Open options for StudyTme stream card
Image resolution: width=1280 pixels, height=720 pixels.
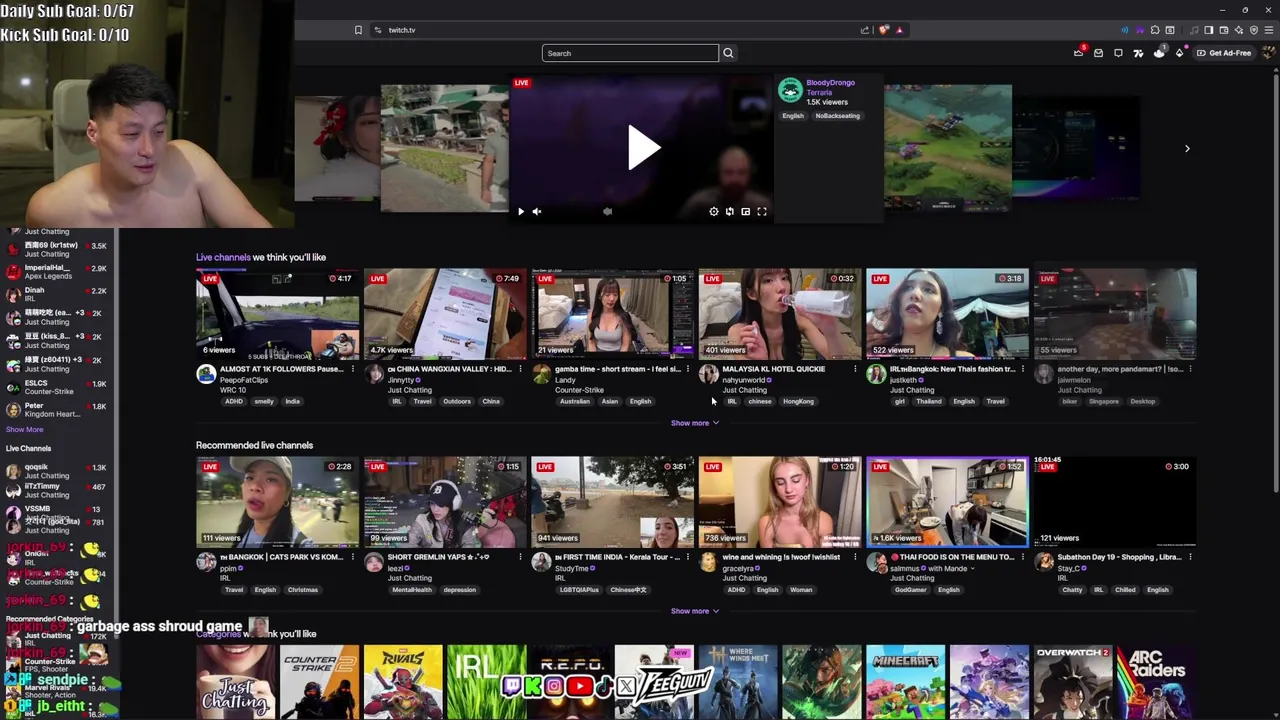point(687,557)
